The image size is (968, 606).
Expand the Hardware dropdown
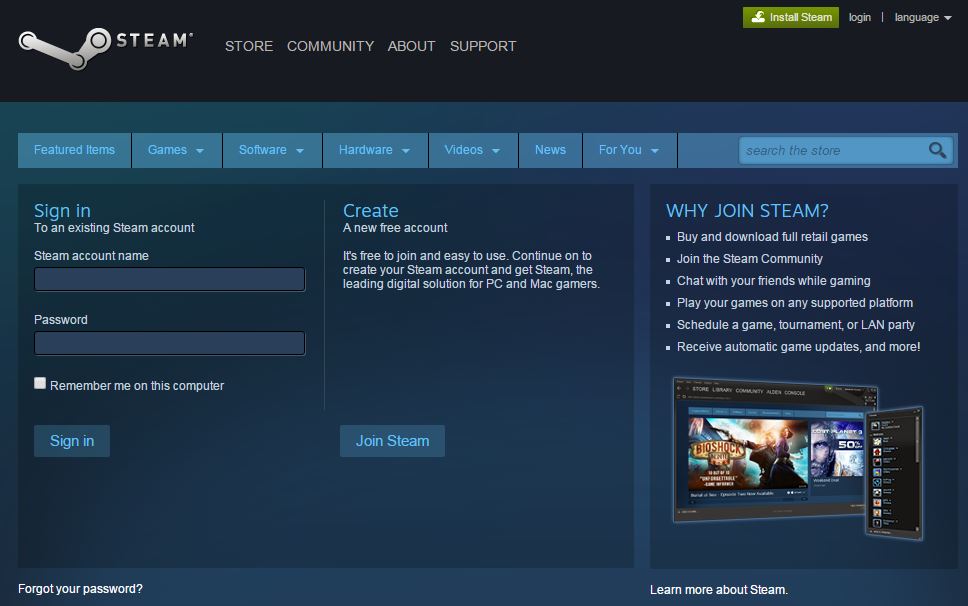(x=375, y=150)
